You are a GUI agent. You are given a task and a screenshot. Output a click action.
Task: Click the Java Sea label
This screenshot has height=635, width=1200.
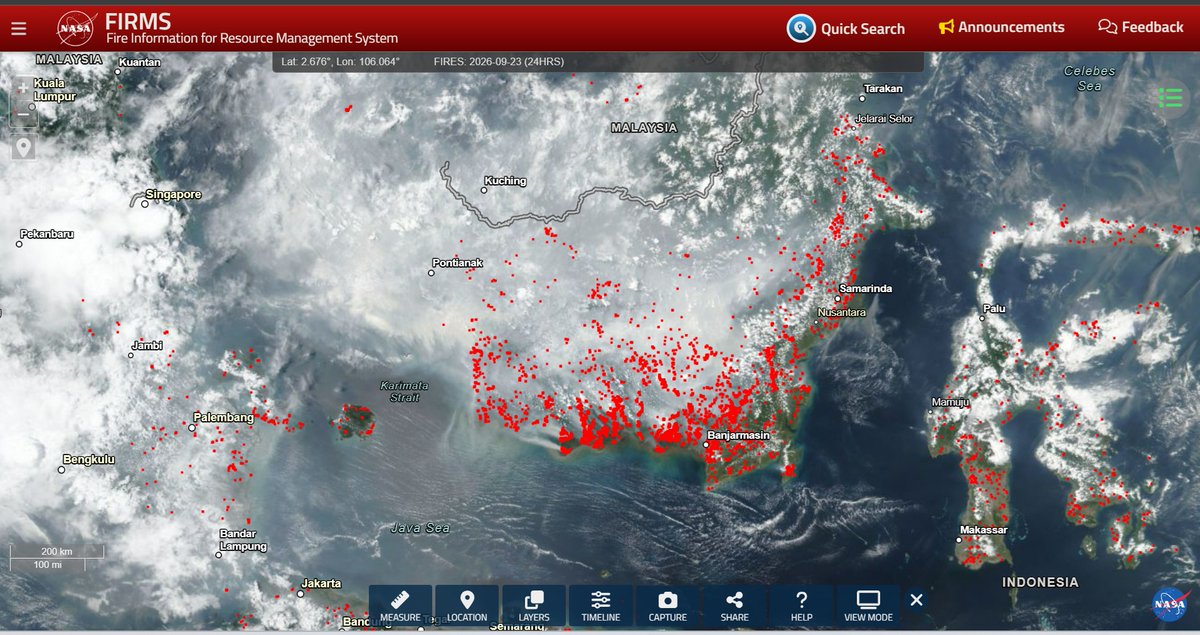420,527
